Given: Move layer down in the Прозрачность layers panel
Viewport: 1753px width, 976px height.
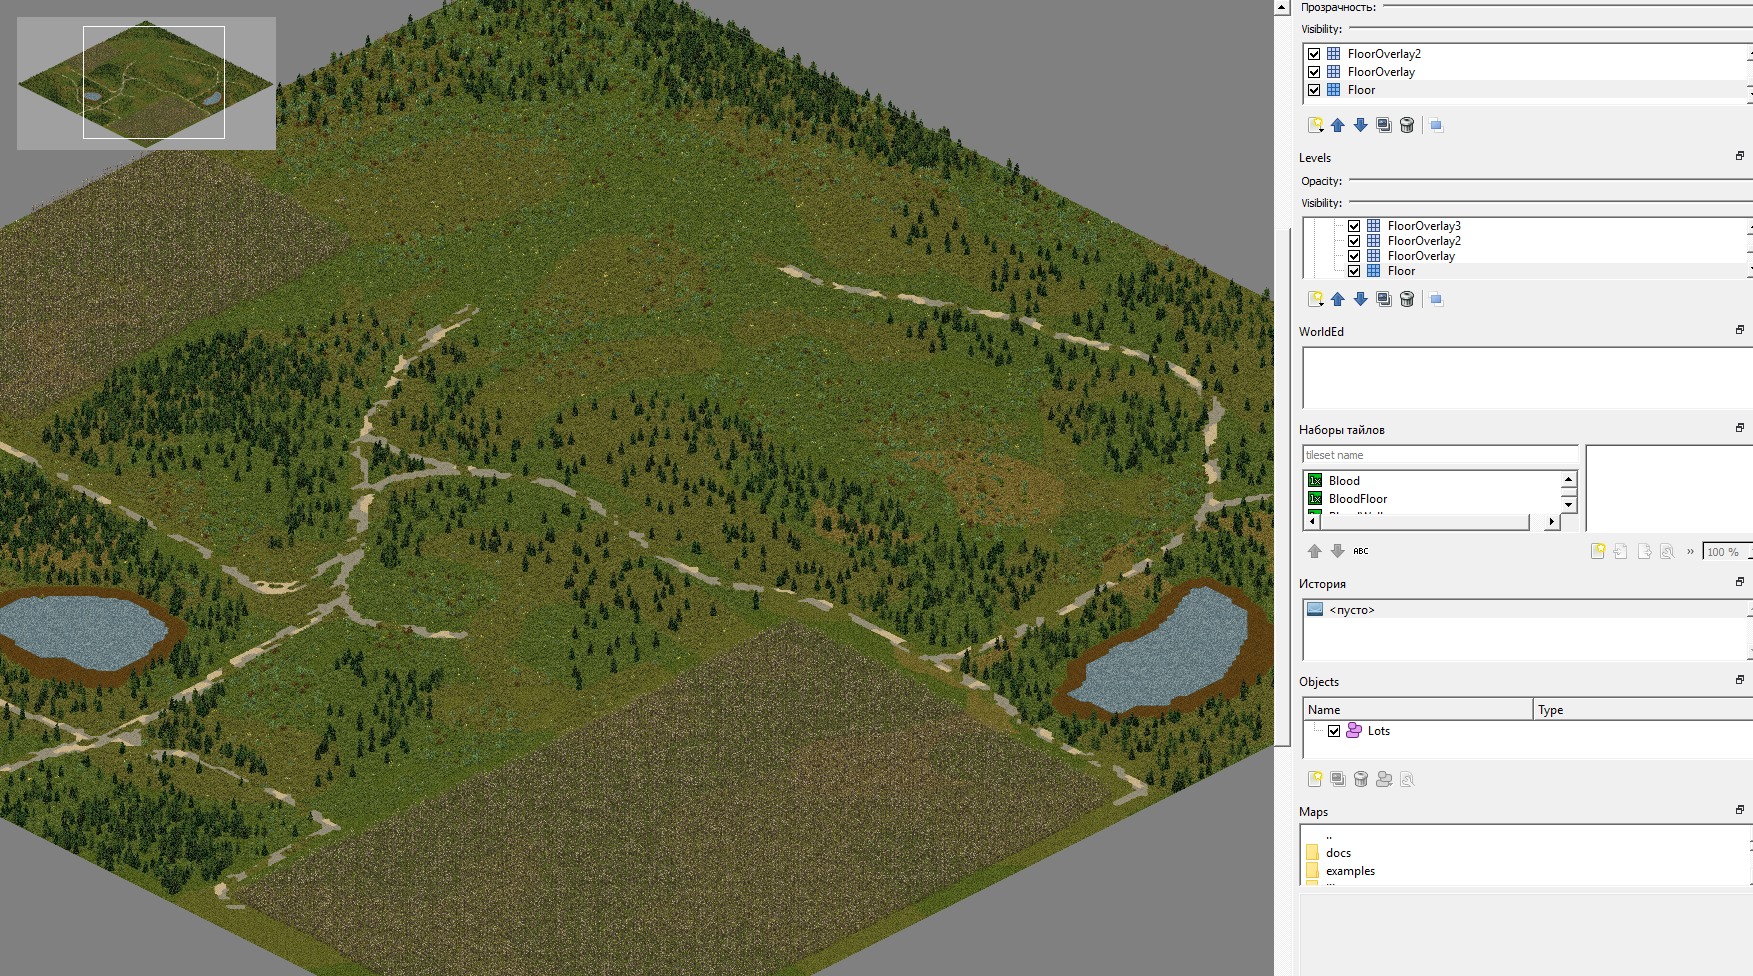Looking at the screenshot, I should point(1361,125).
